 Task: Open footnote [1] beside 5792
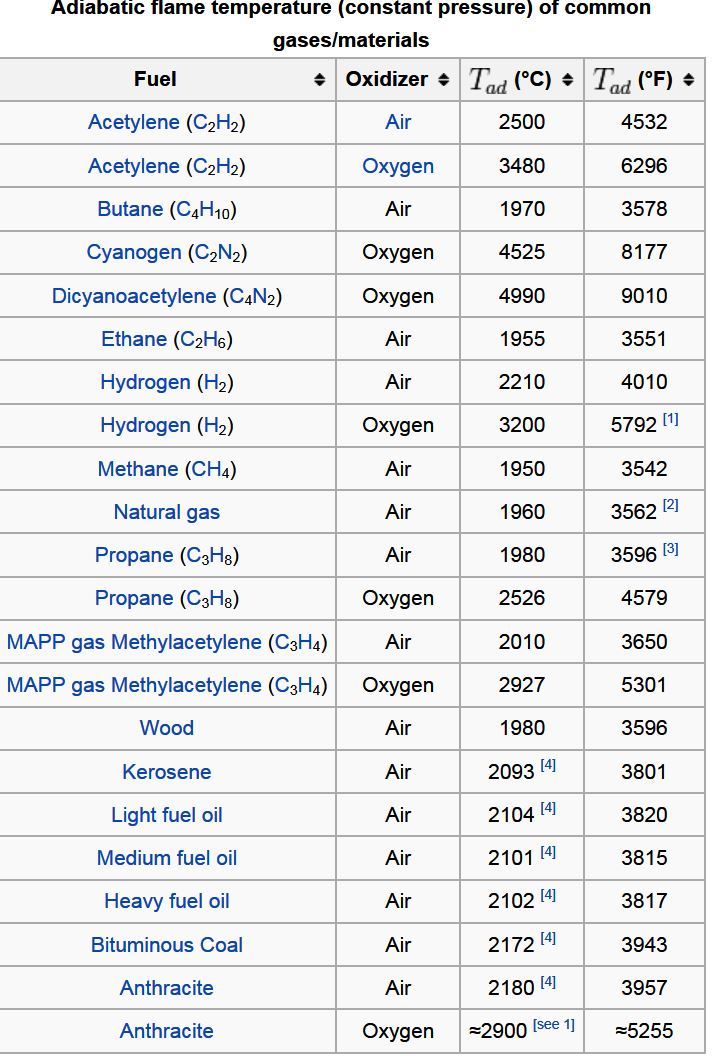670,420
